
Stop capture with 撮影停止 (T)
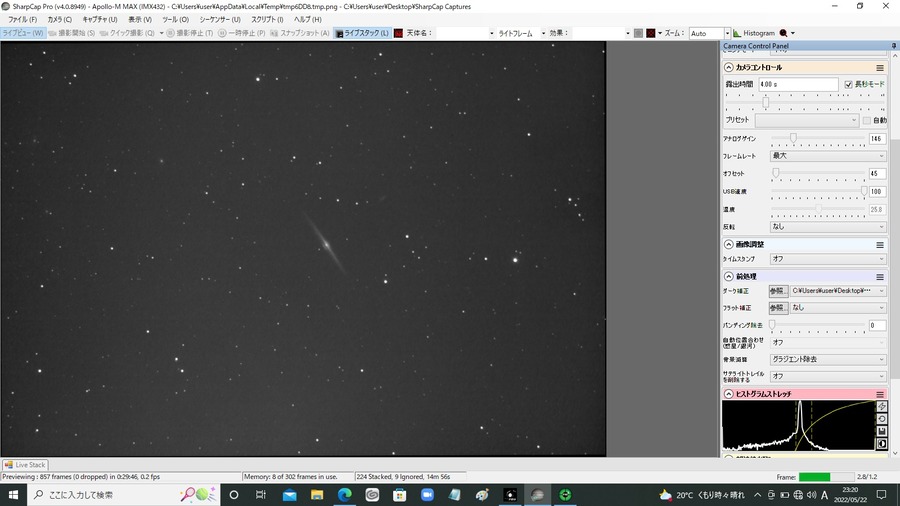click(190, 33)
